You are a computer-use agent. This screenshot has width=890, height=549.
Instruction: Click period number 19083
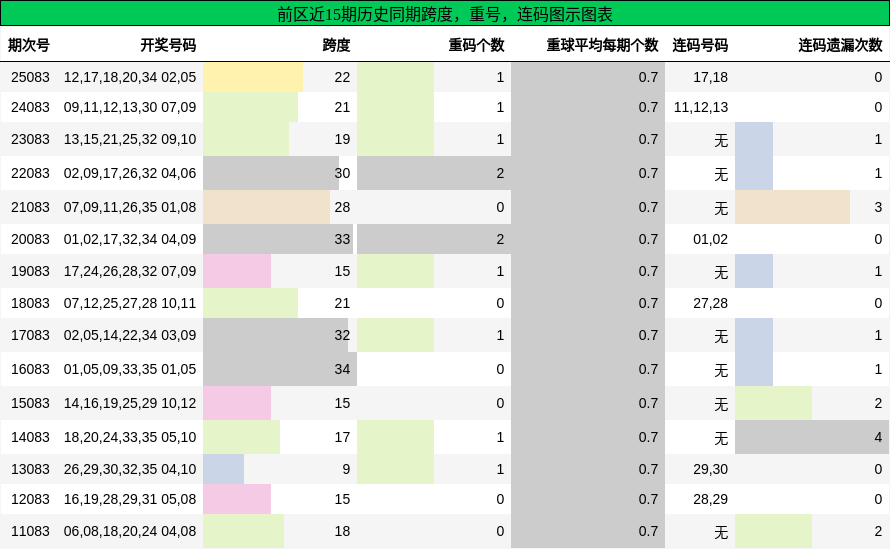[x=30, y=271]
